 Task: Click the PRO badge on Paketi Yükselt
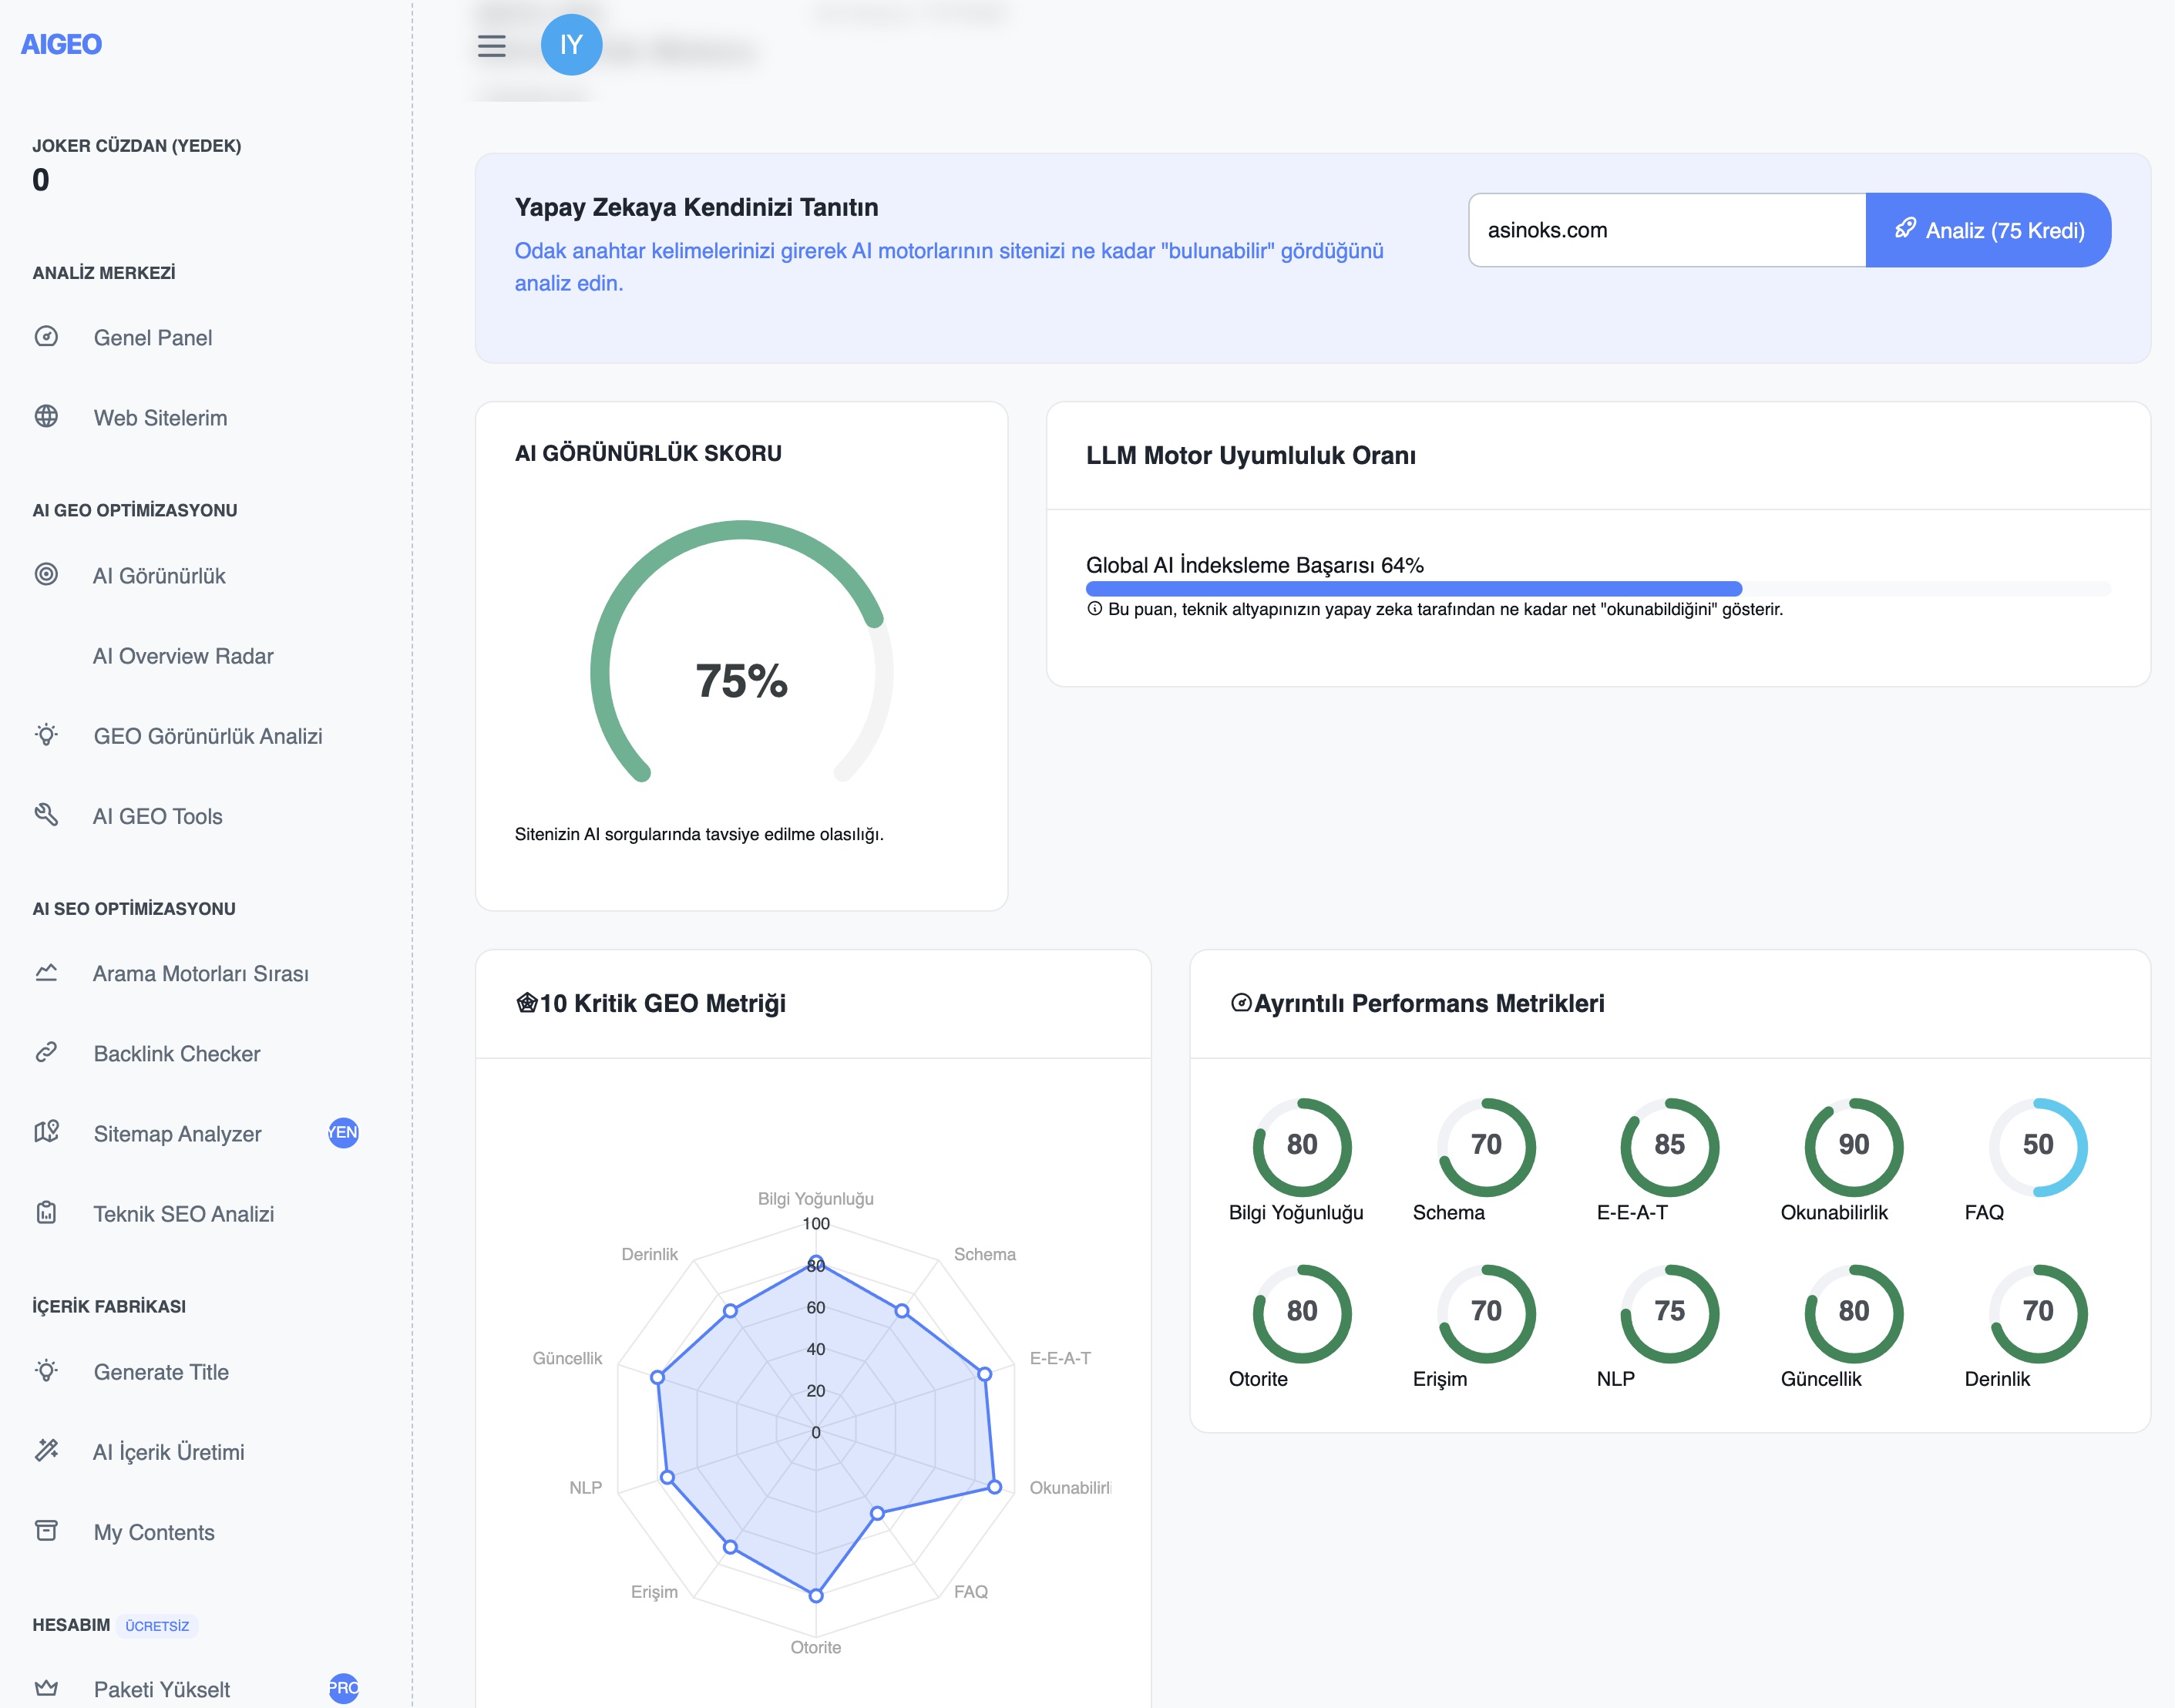click(x=343, y=1689)
